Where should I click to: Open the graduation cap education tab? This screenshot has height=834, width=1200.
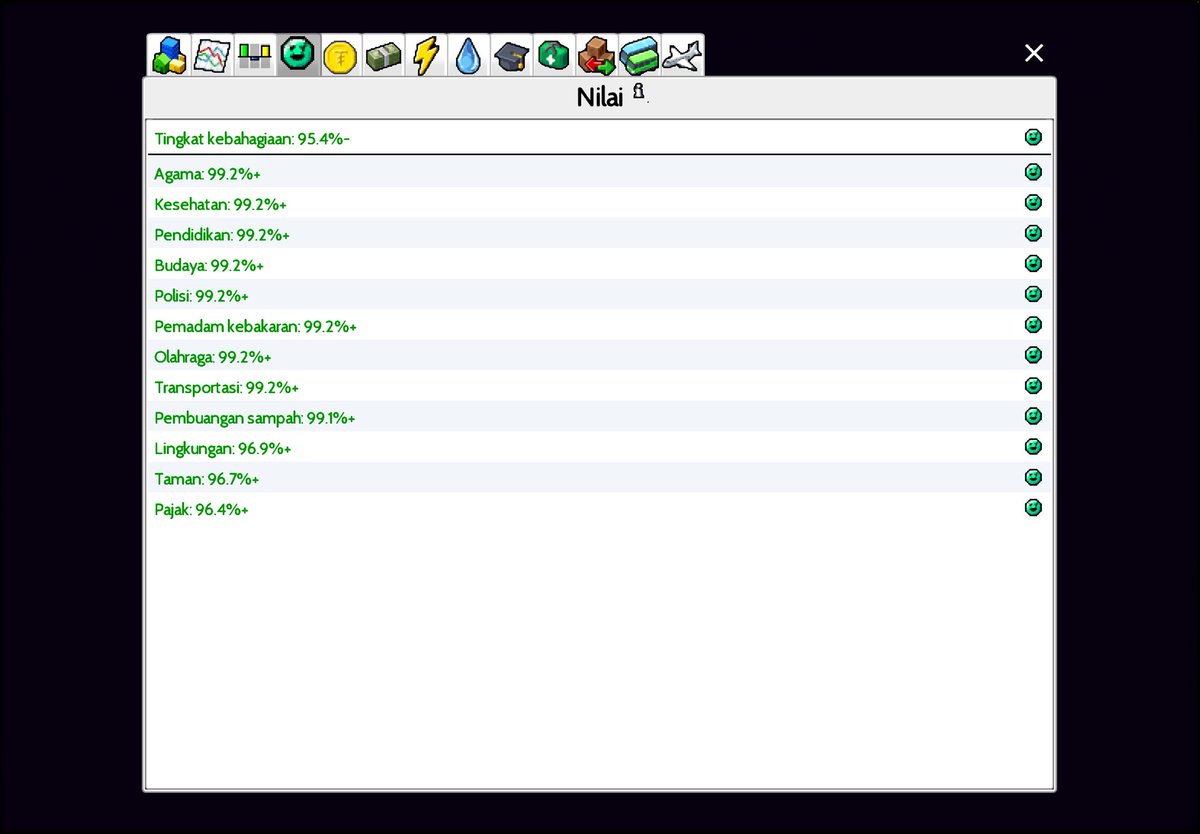(x=511, y=56)
